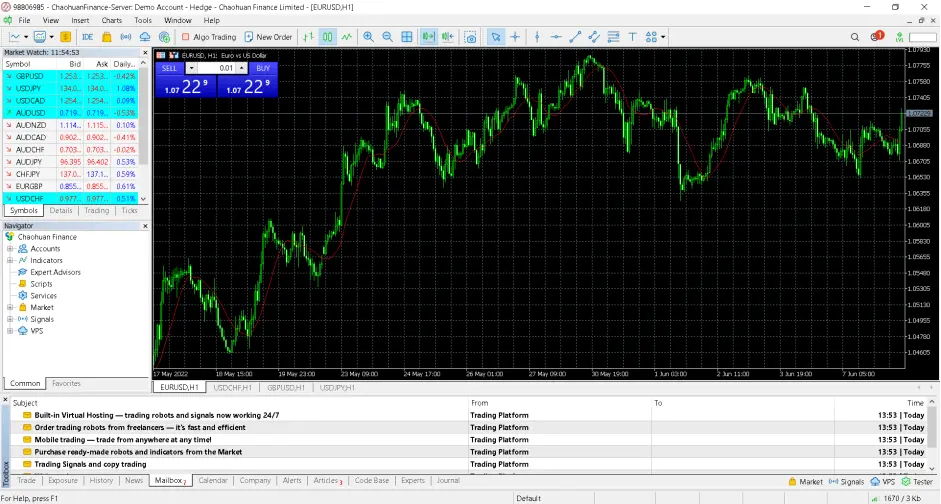Open the Calendar tab in Toolbox
The width and height of the screenshot is (941, 504).
tap(213, 481)
